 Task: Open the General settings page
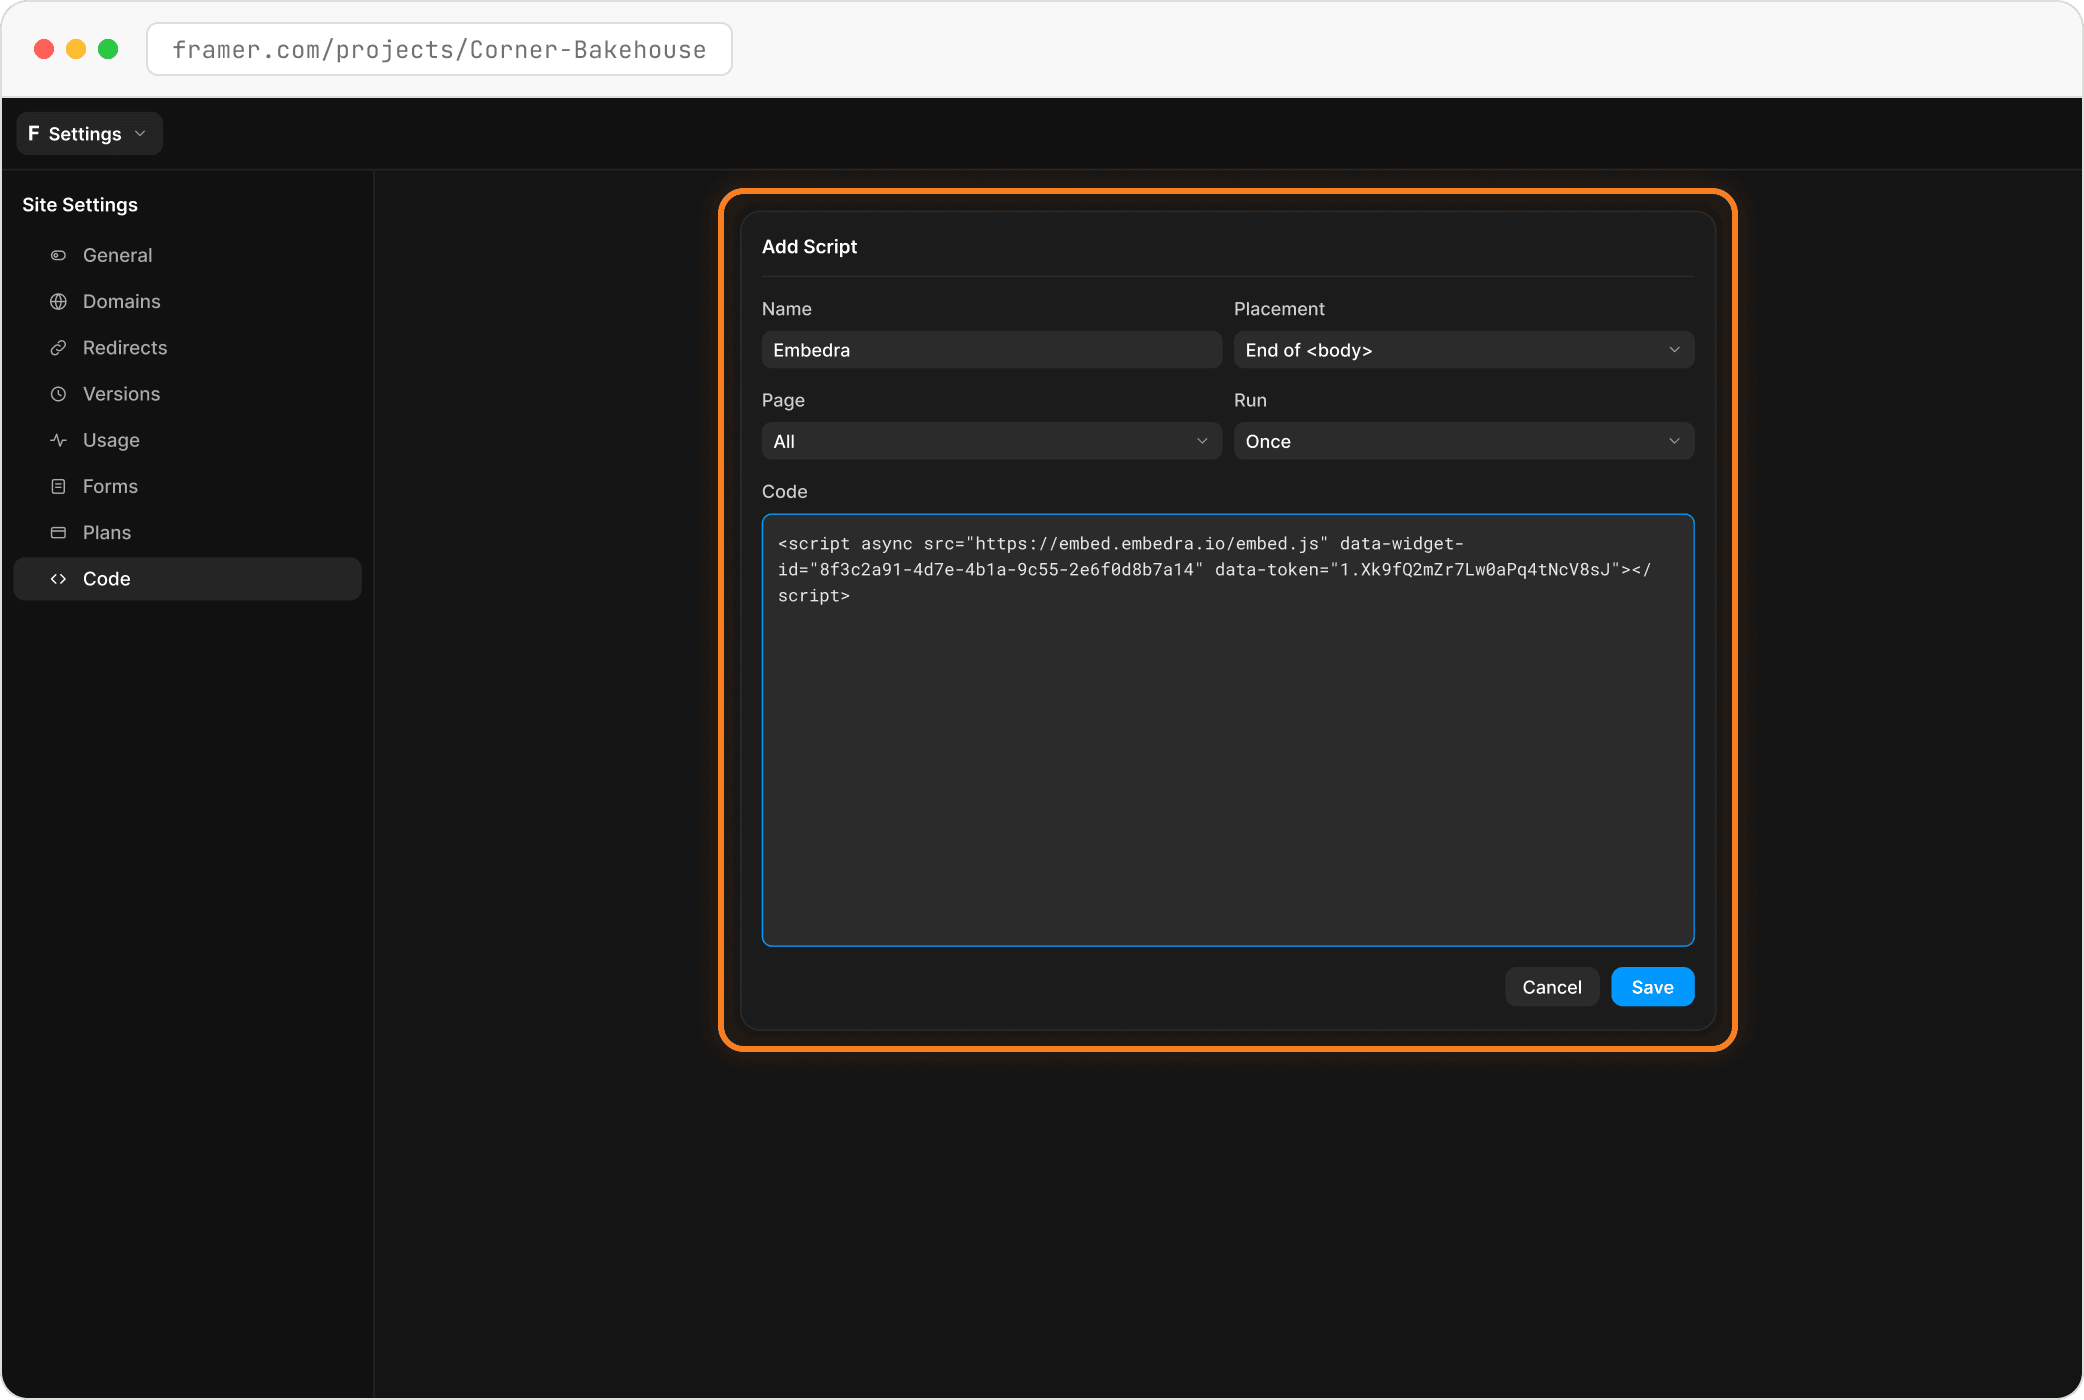coord(187,255)
